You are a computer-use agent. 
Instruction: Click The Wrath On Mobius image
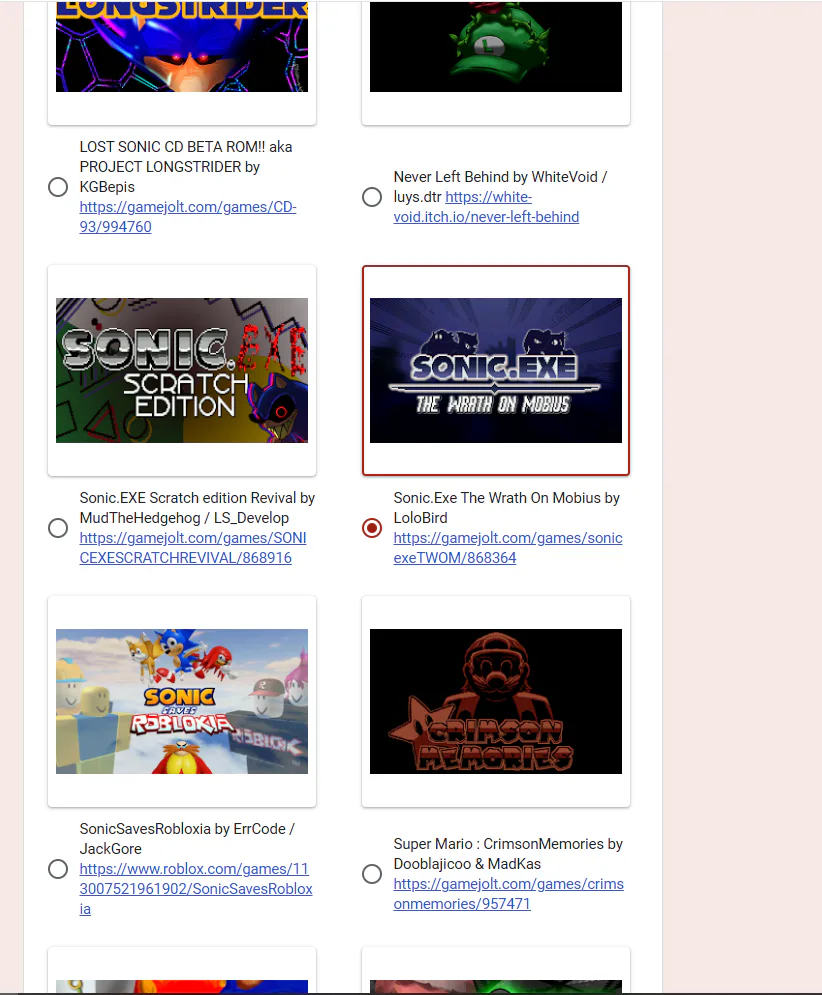point(496,371)
